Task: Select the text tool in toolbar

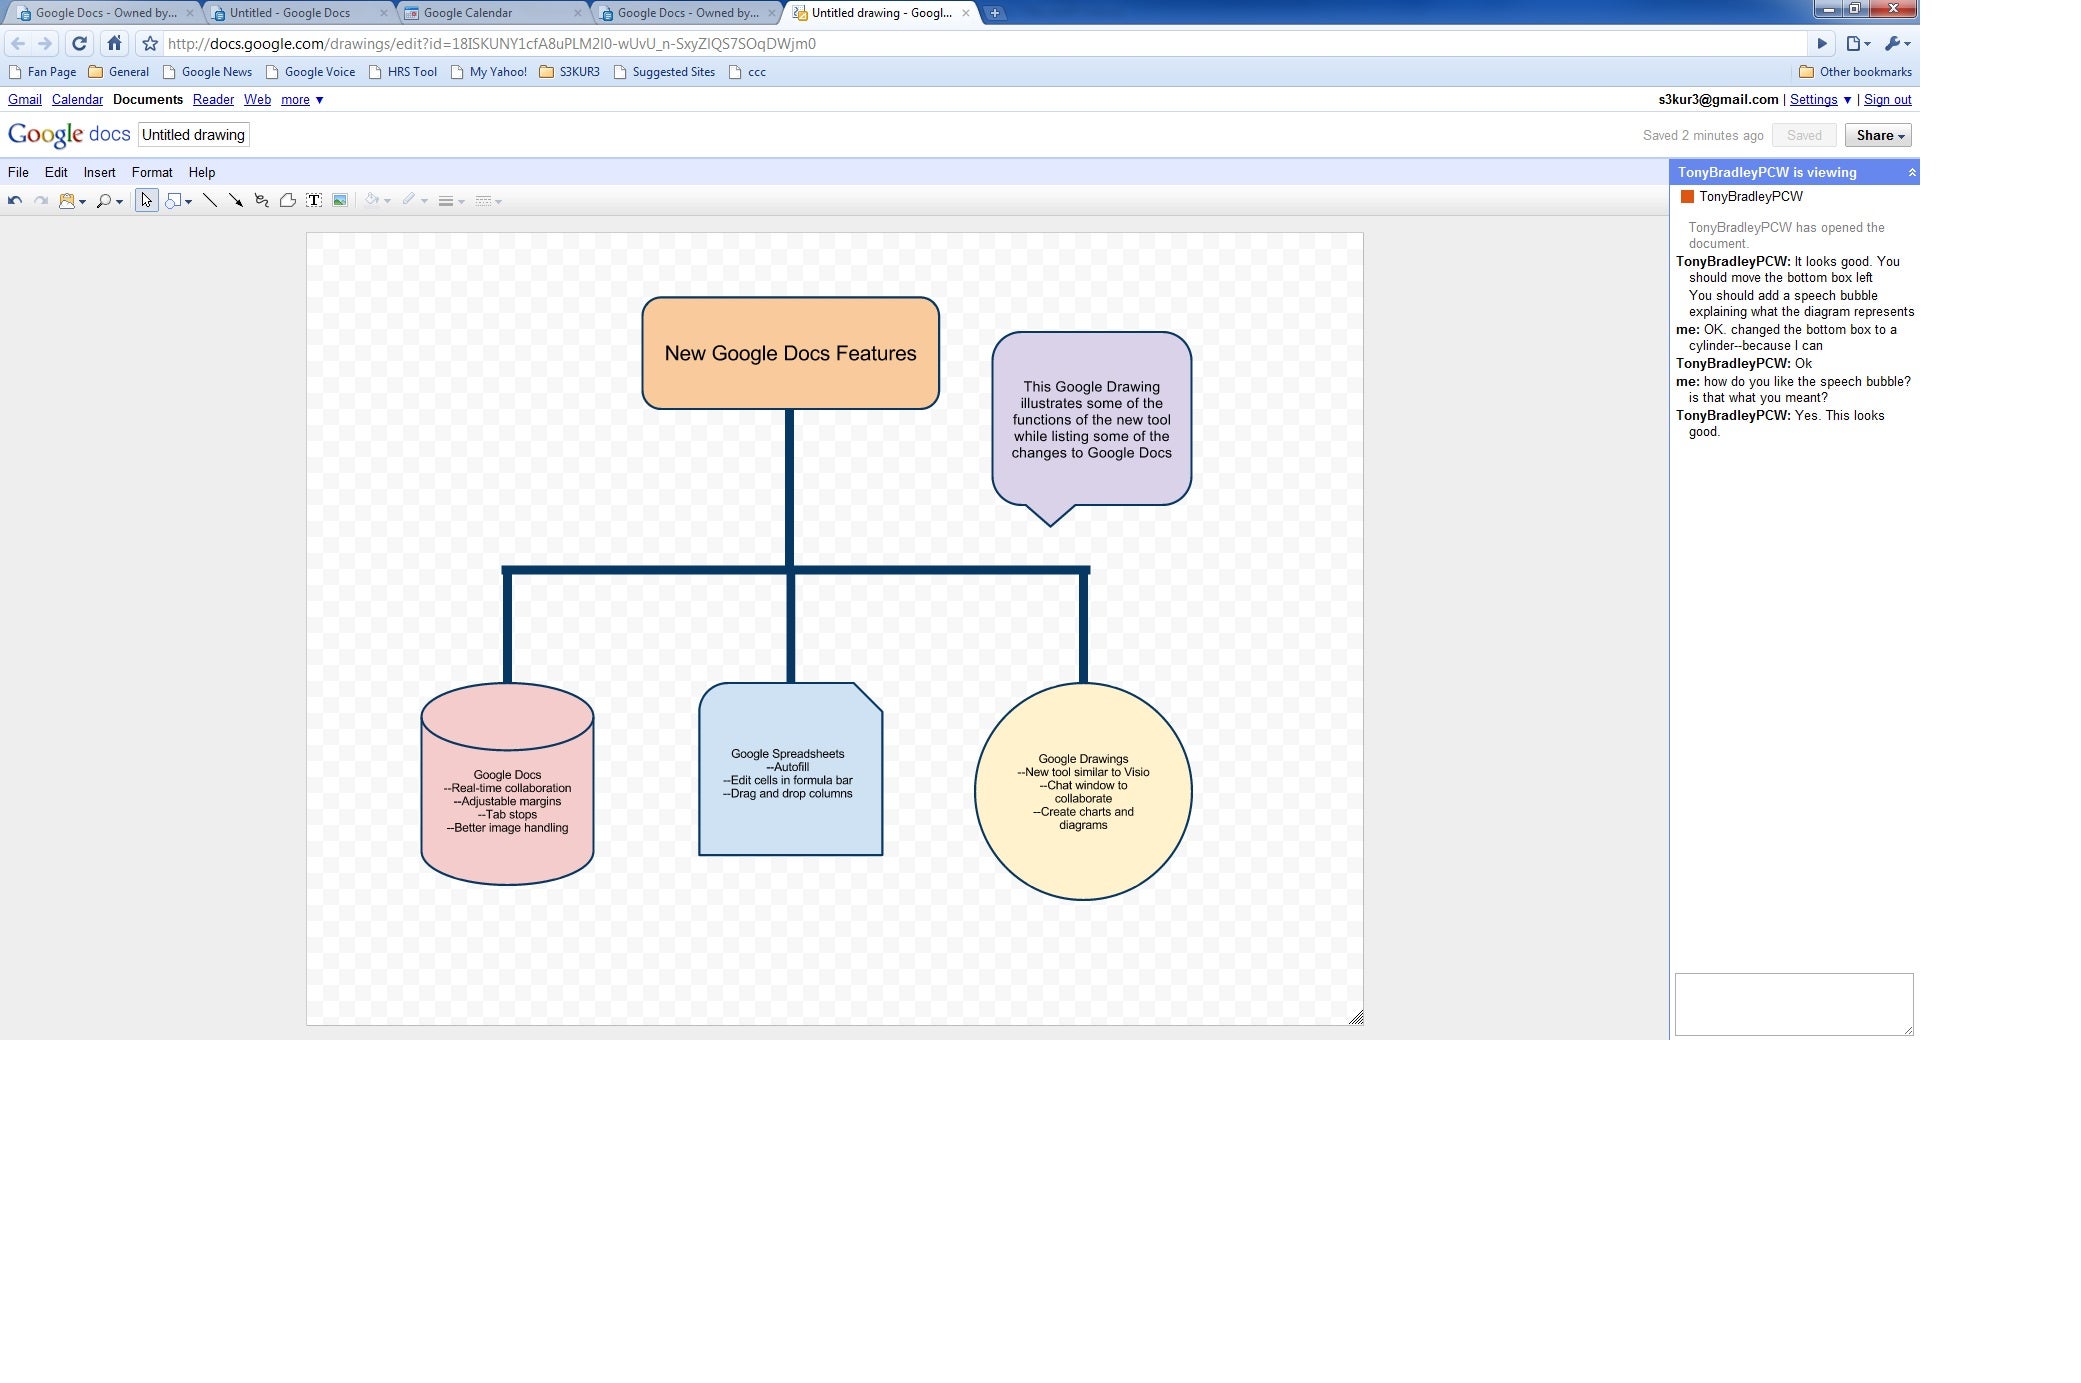Action: [315, 201]
